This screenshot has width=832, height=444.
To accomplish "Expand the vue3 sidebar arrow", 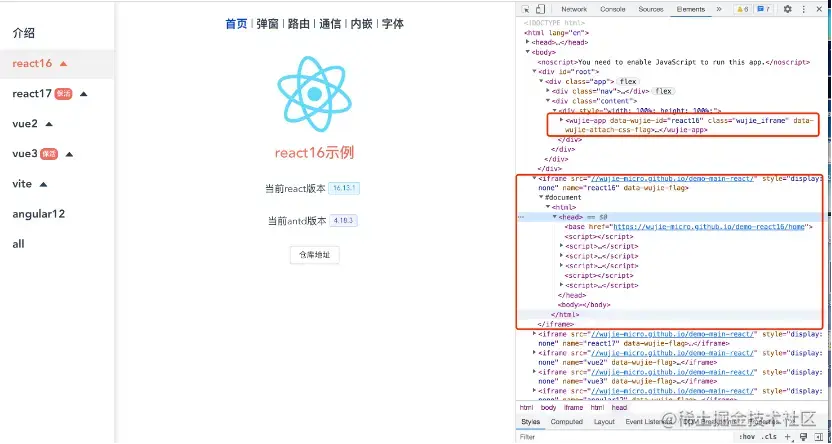I will point(69,154).
